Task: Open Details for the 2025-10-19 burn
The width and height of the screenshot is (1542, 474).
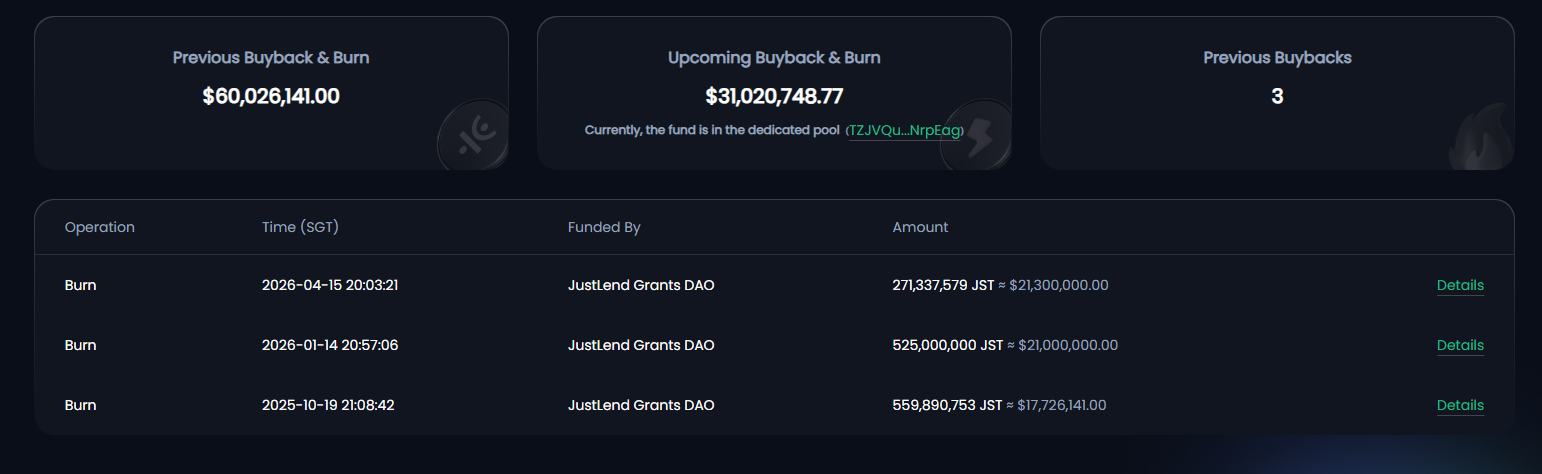Action: (1460, 405)
